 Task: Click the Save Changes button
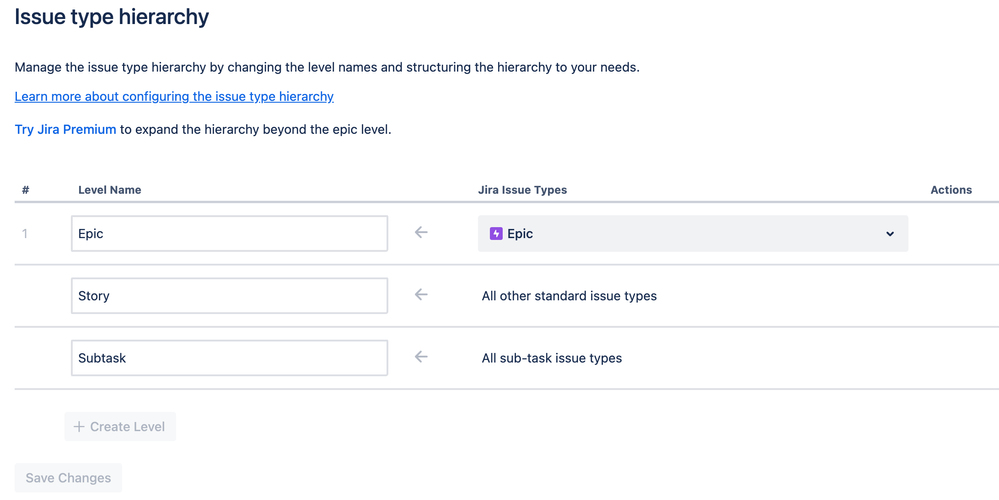[x=68, y=478]
